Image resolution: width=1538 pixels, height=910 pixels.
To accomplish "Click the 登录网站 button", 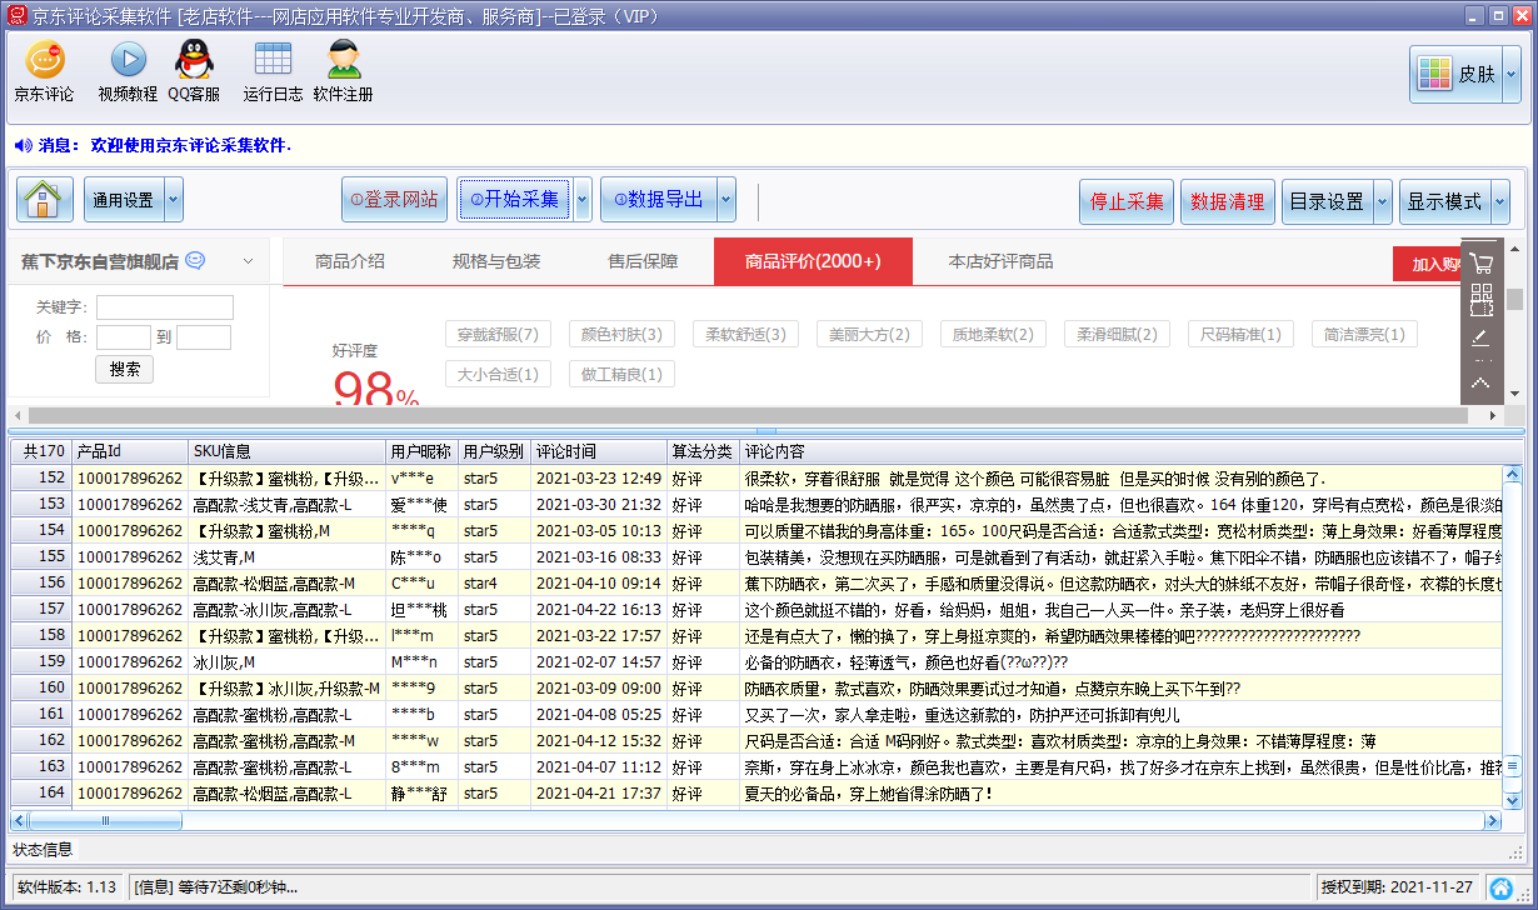I will pyautogui.click(x=394, y=200).
